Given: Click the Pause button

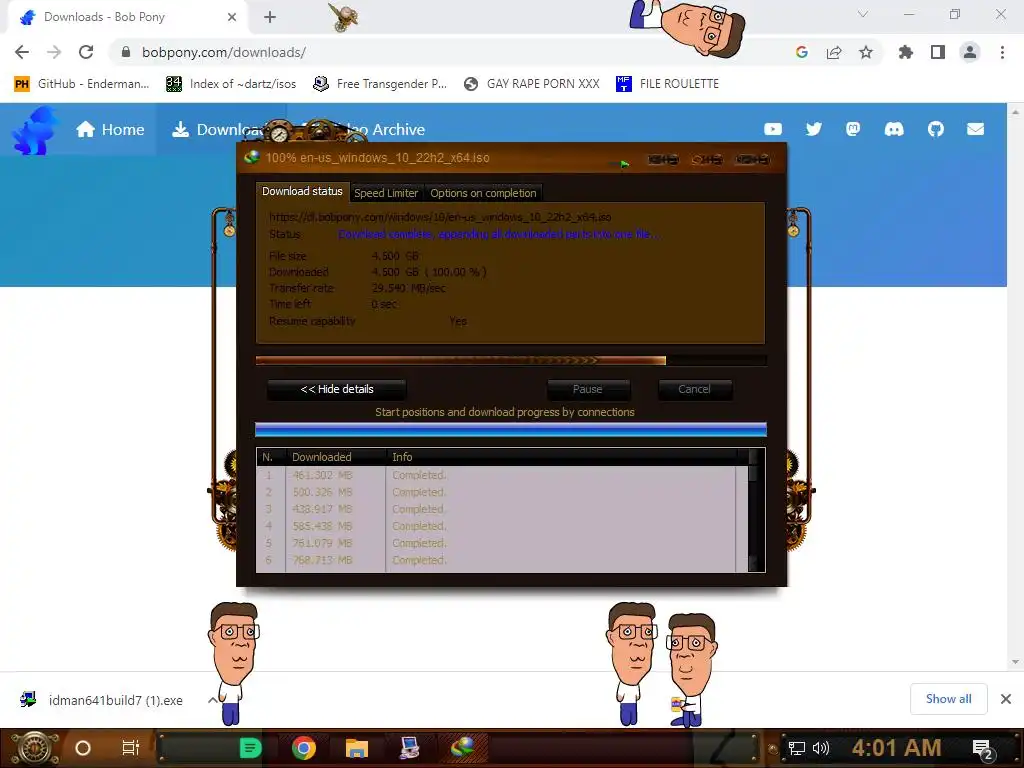Looking at the screenshot, I should tap(588, 389).
